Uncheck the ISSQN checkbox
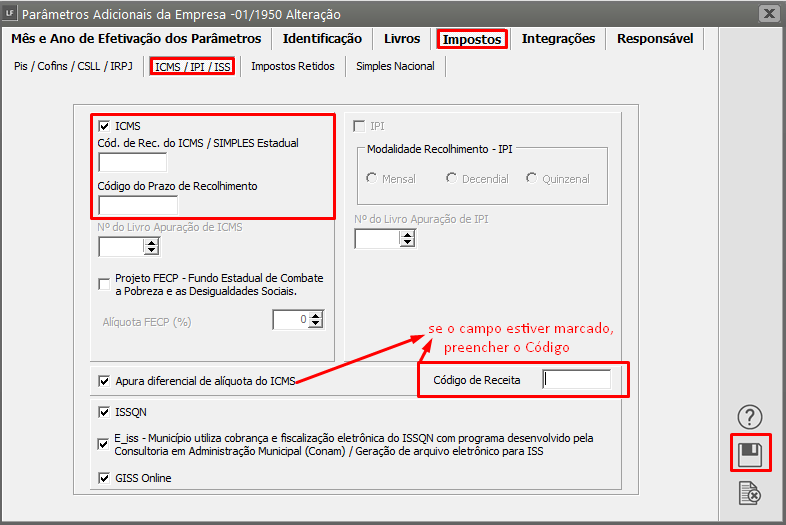This screenshot has height=525, width=786. coord(104,412)
